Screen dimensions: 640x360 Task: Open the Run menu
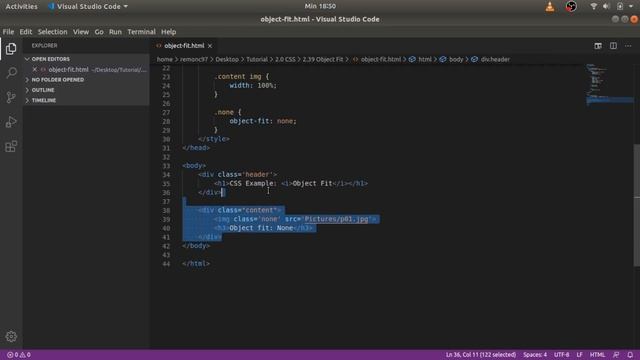tap(115, 32)
